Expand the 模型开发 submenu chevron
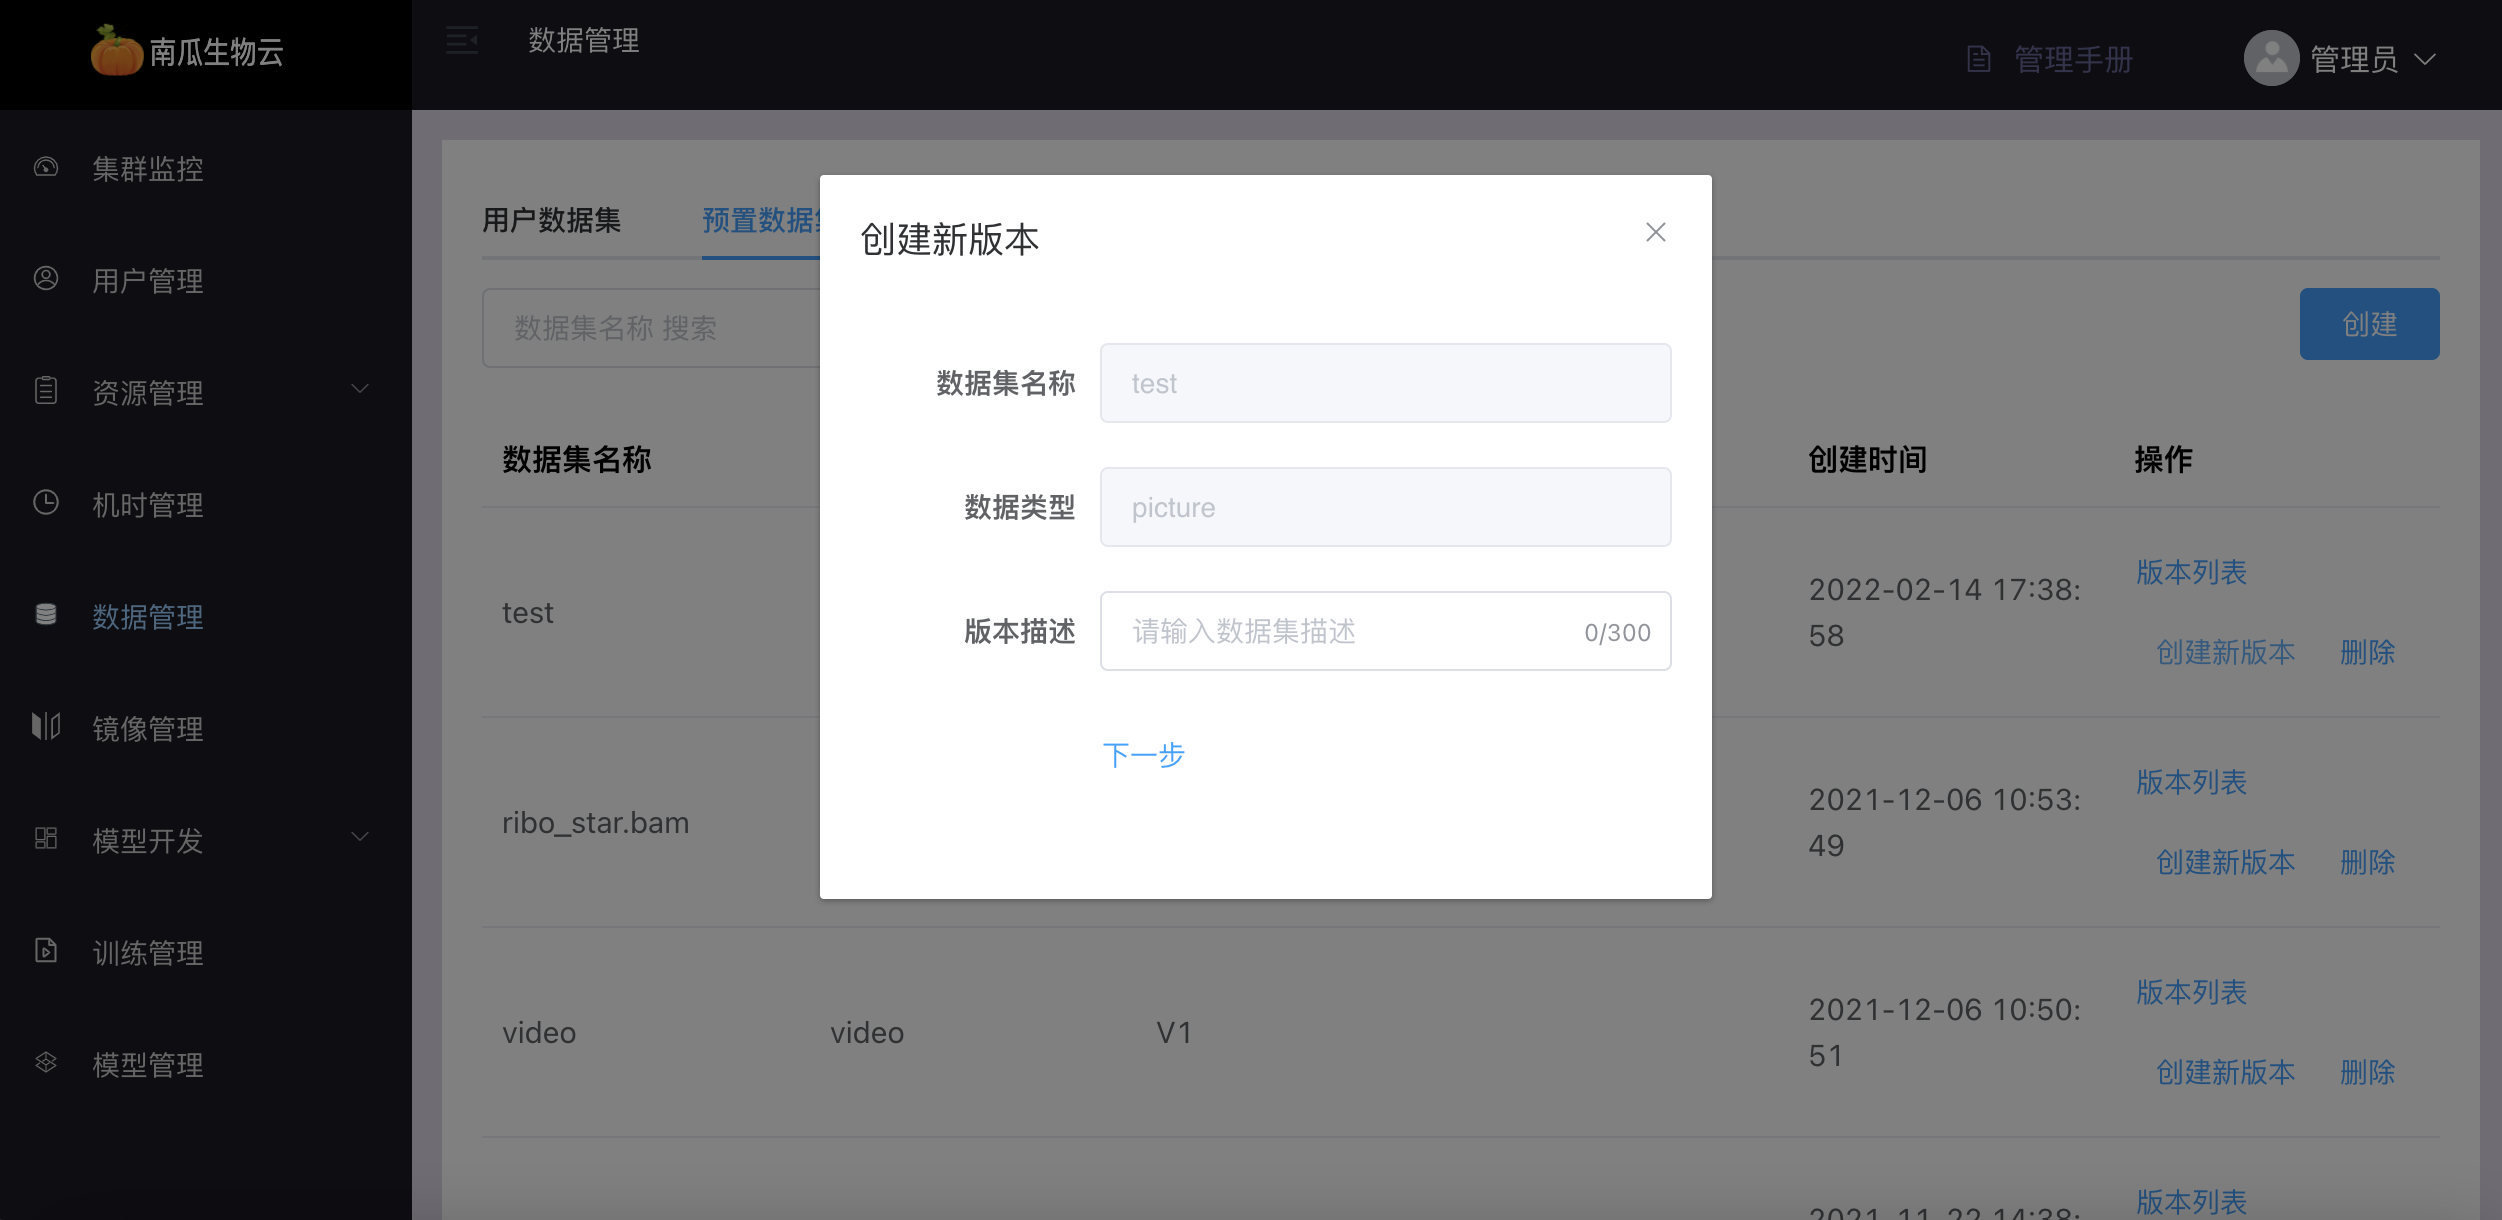The width and height of the screenshot is (2502, 1220). (x=360, y=837)
